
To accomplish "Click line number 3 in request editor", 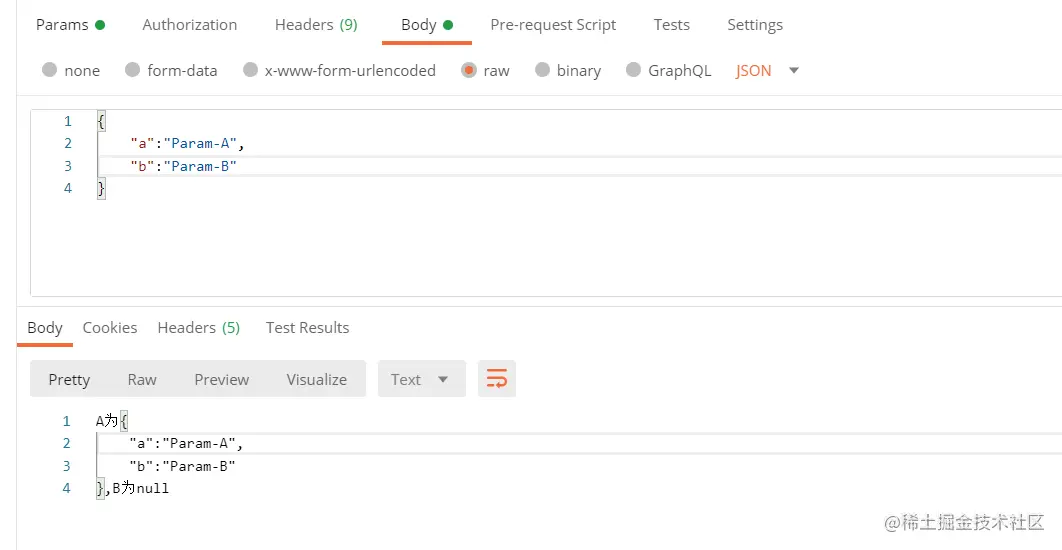I will click(67, 166).
